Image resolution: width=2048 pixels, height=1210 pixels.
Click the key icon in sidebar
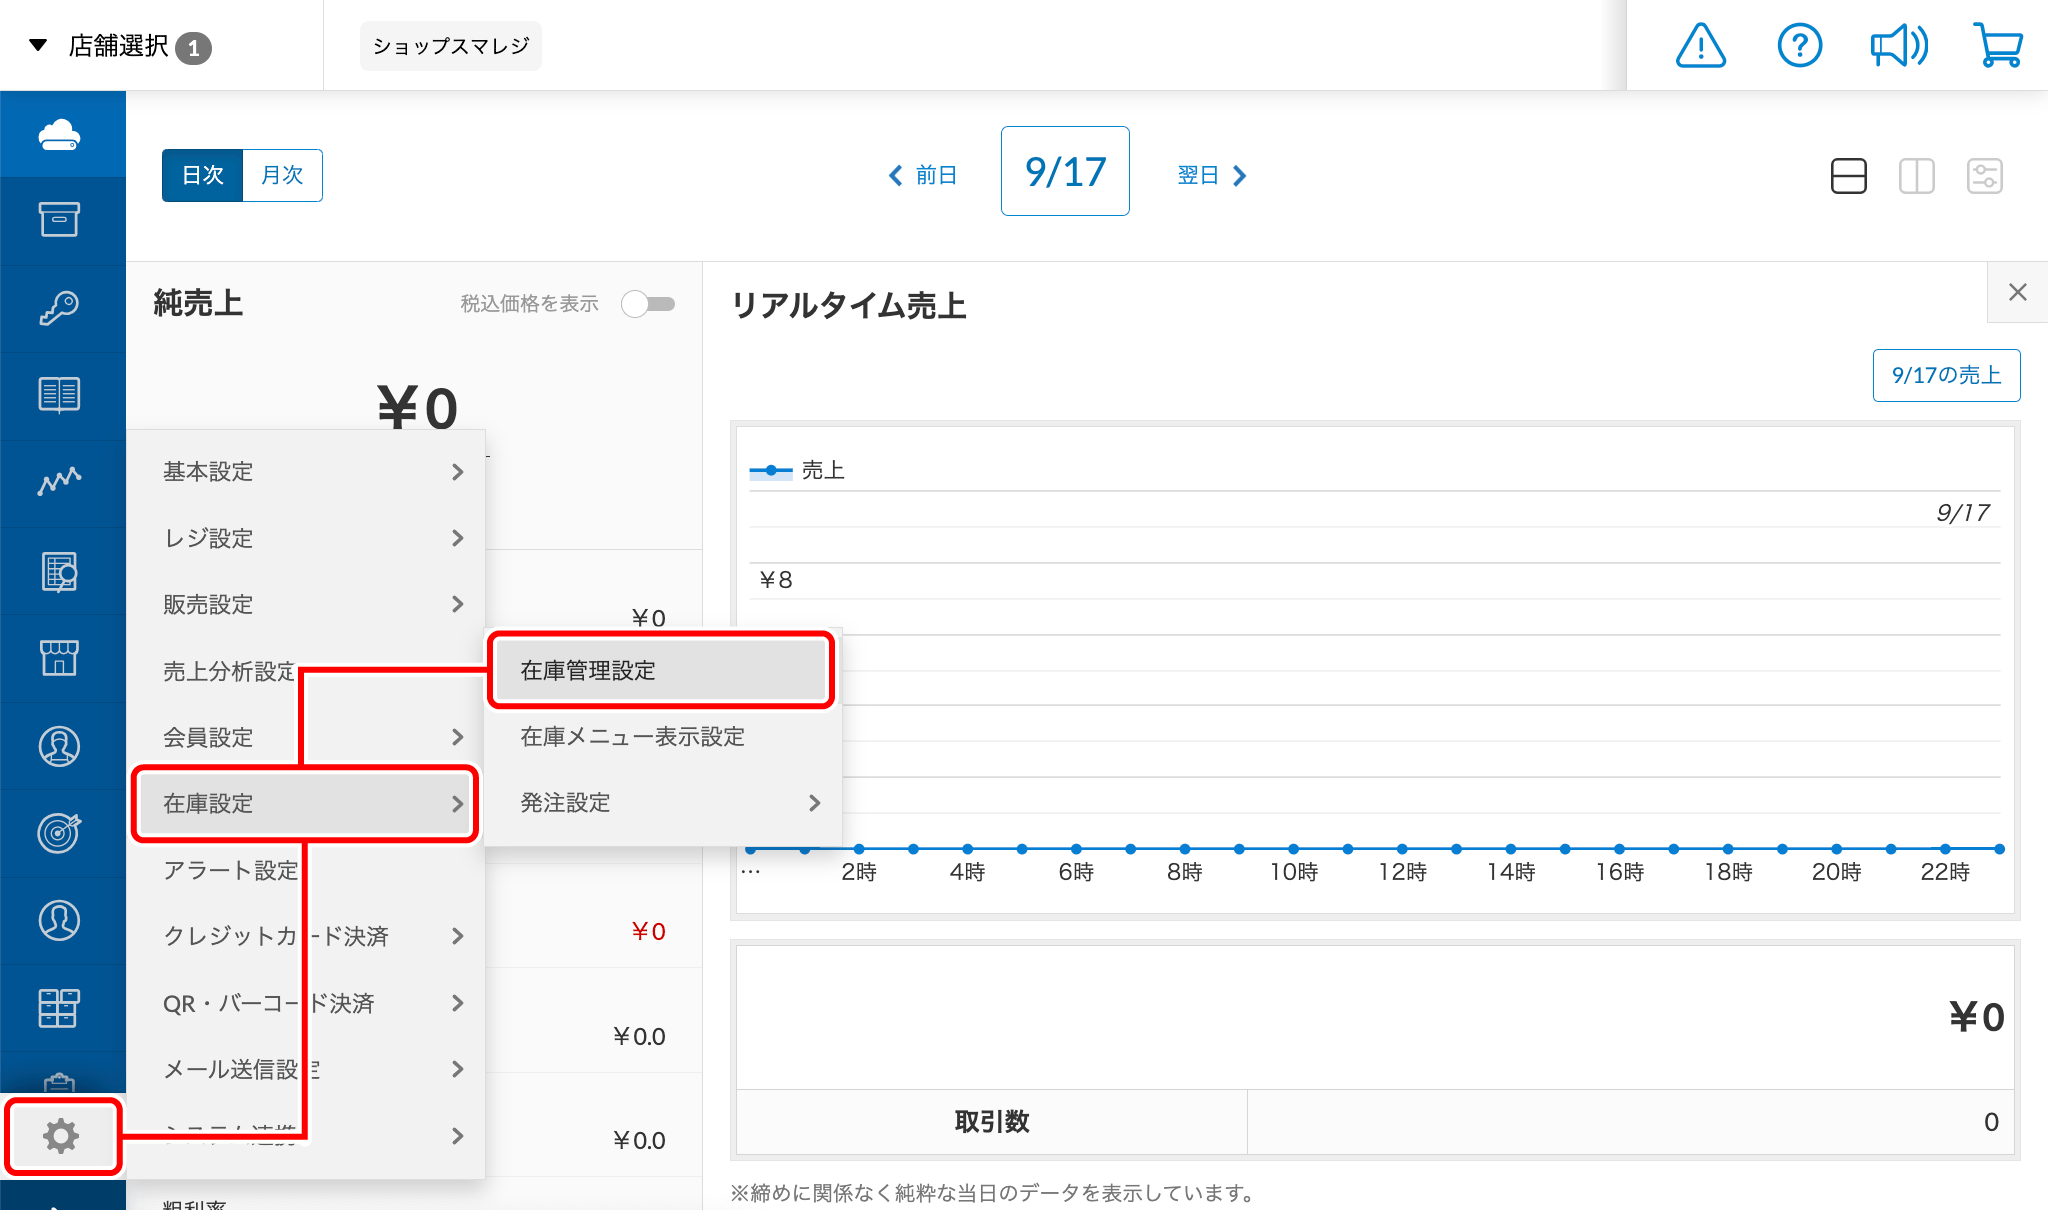coord(60,308)
